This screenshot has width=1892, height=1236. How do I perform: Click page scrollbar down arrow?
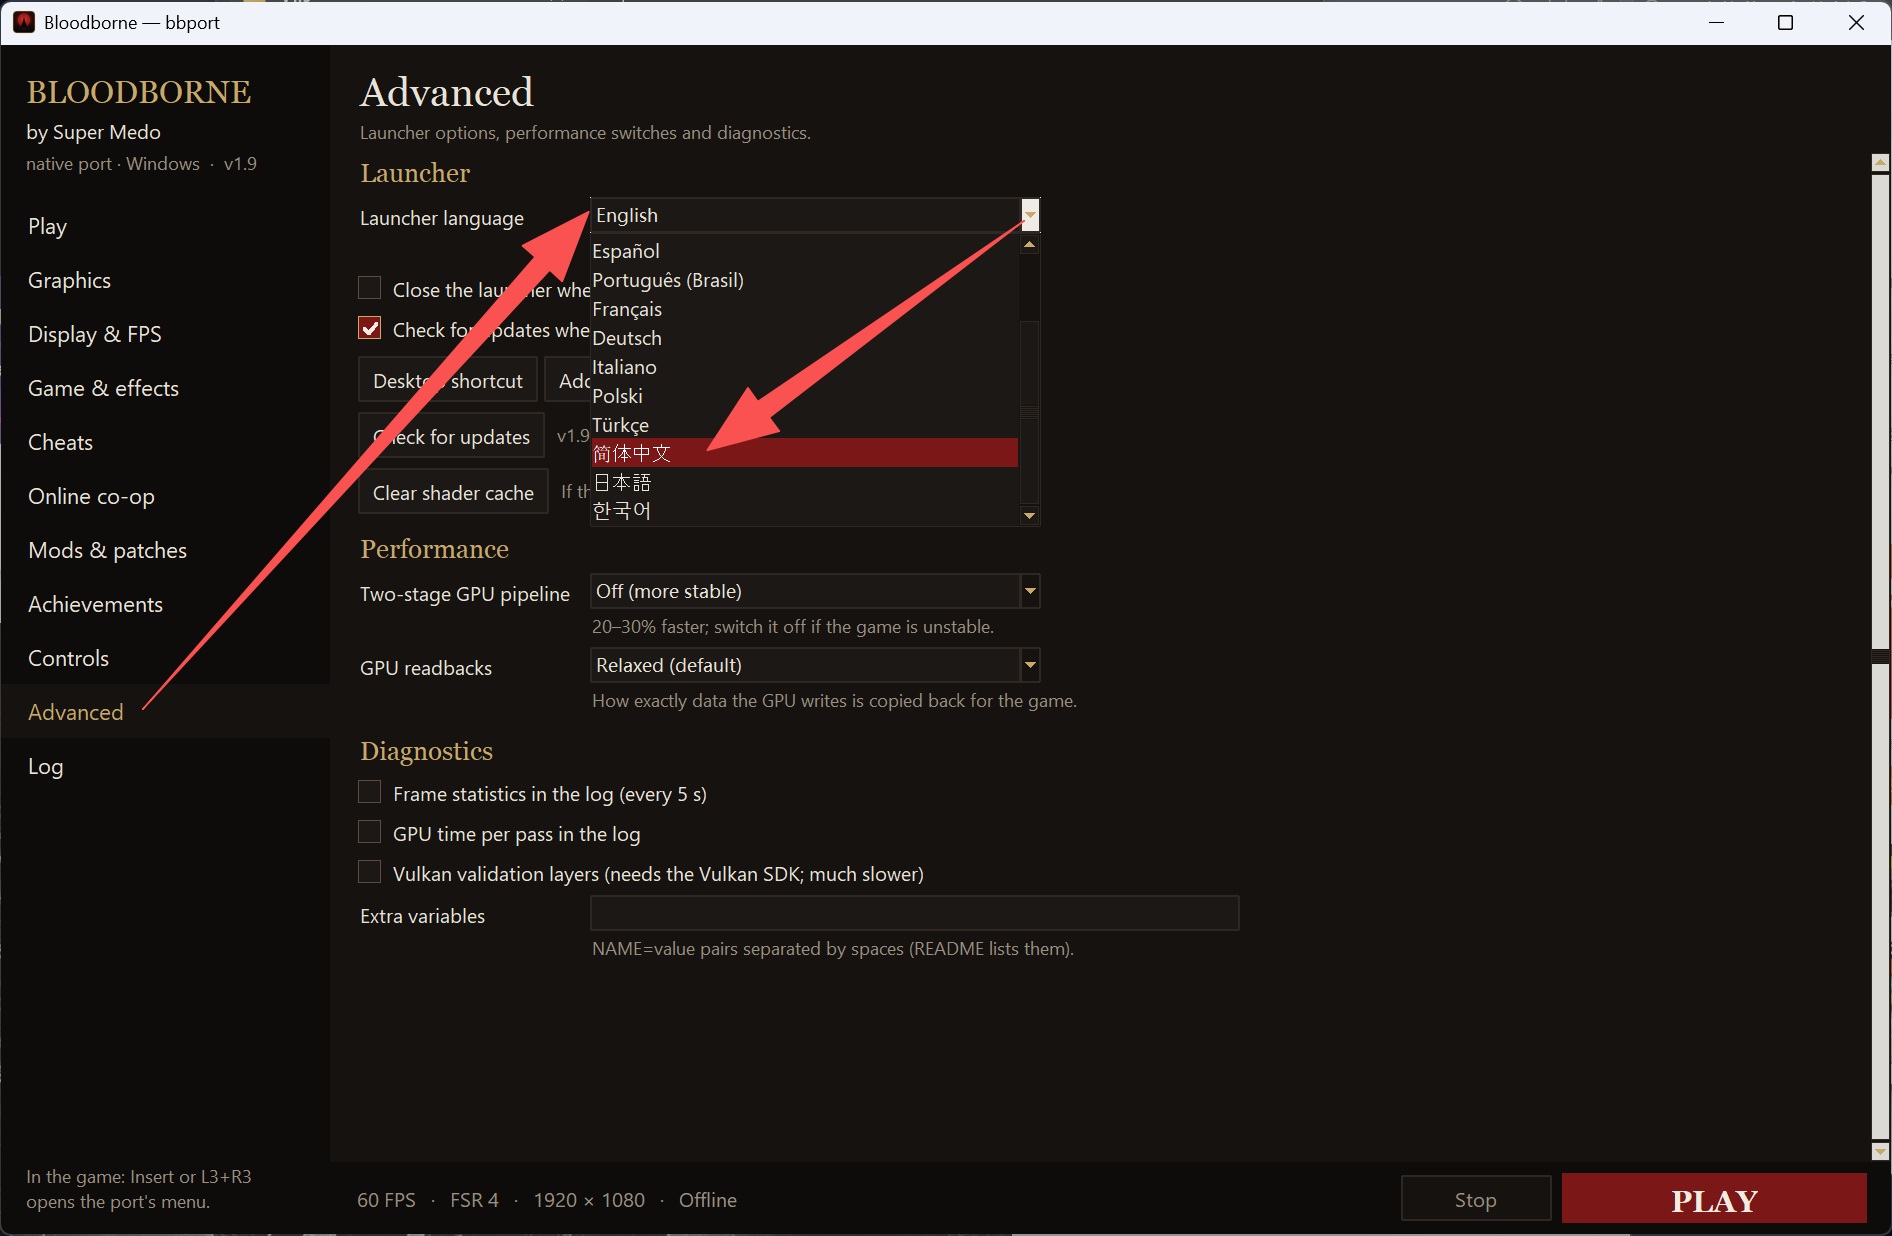[1880, 1151]
